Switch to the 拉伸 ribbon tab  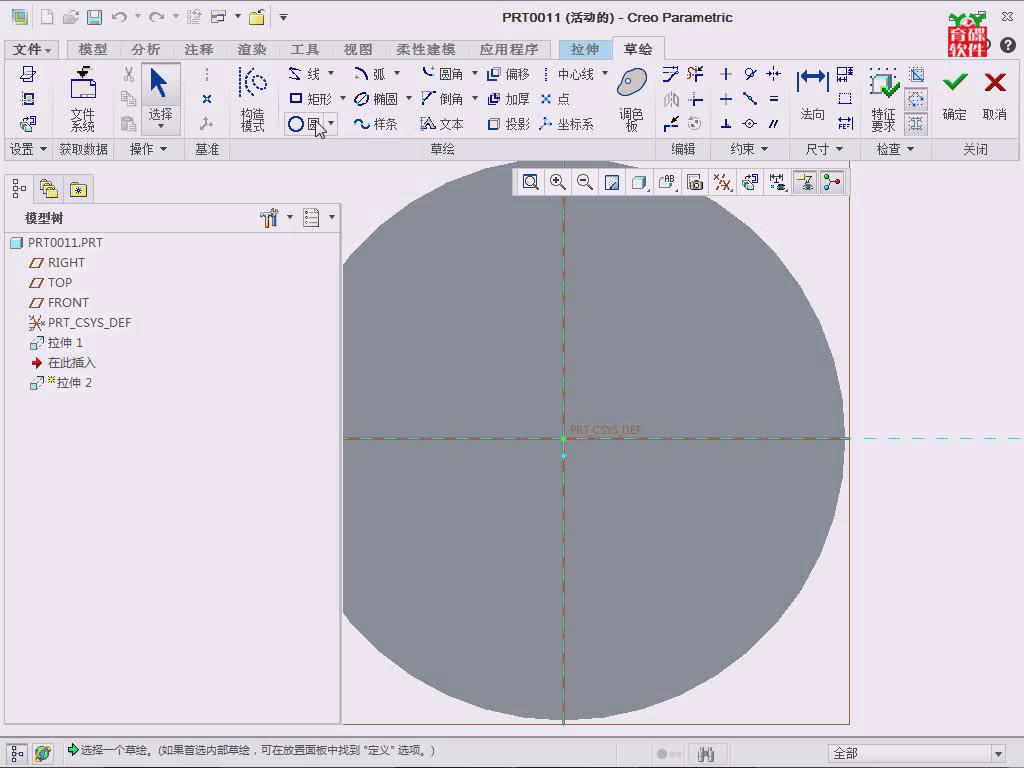[x=584, y=49]
